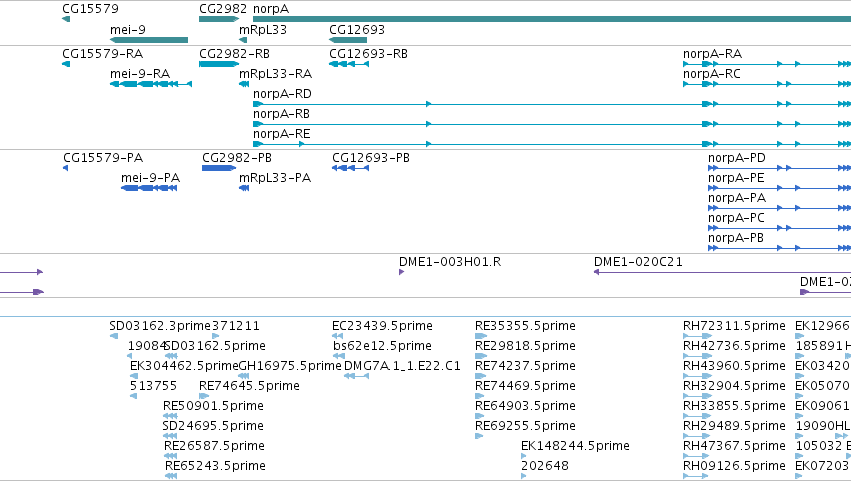Viewport: 851px width, 481px height.
Task: Click the DME1-020C21 feature line
Action: tap(722, 272)
